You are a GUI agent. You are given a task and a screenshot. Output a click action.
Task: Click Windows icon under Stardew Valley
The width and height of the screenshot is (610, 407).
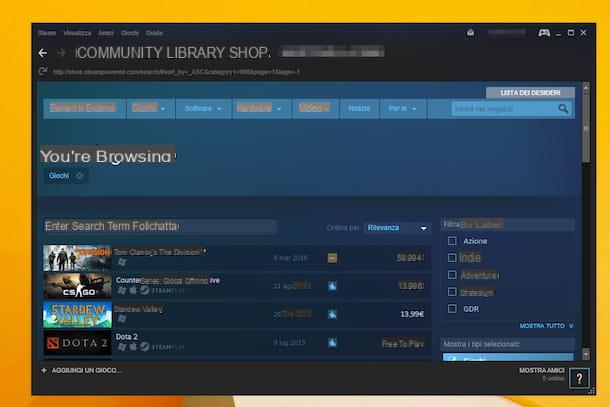tap(122, 319)
